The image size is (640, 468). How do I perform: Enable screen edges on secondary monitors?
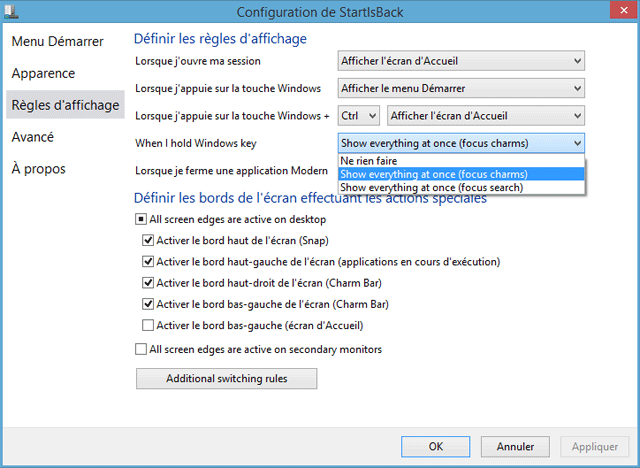[x=140, y=349]
